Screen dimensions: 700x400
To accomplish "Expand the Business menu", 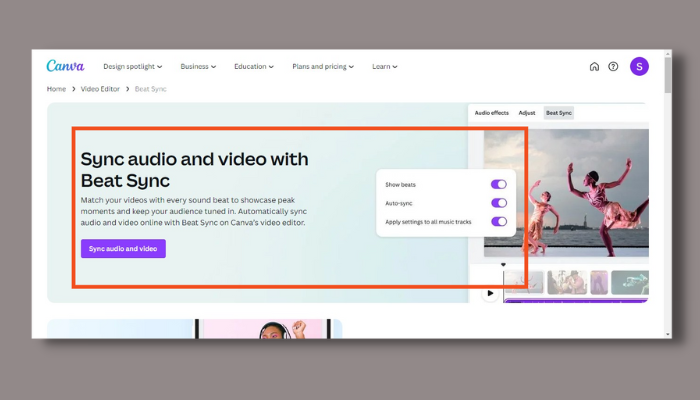I will 198,67.
